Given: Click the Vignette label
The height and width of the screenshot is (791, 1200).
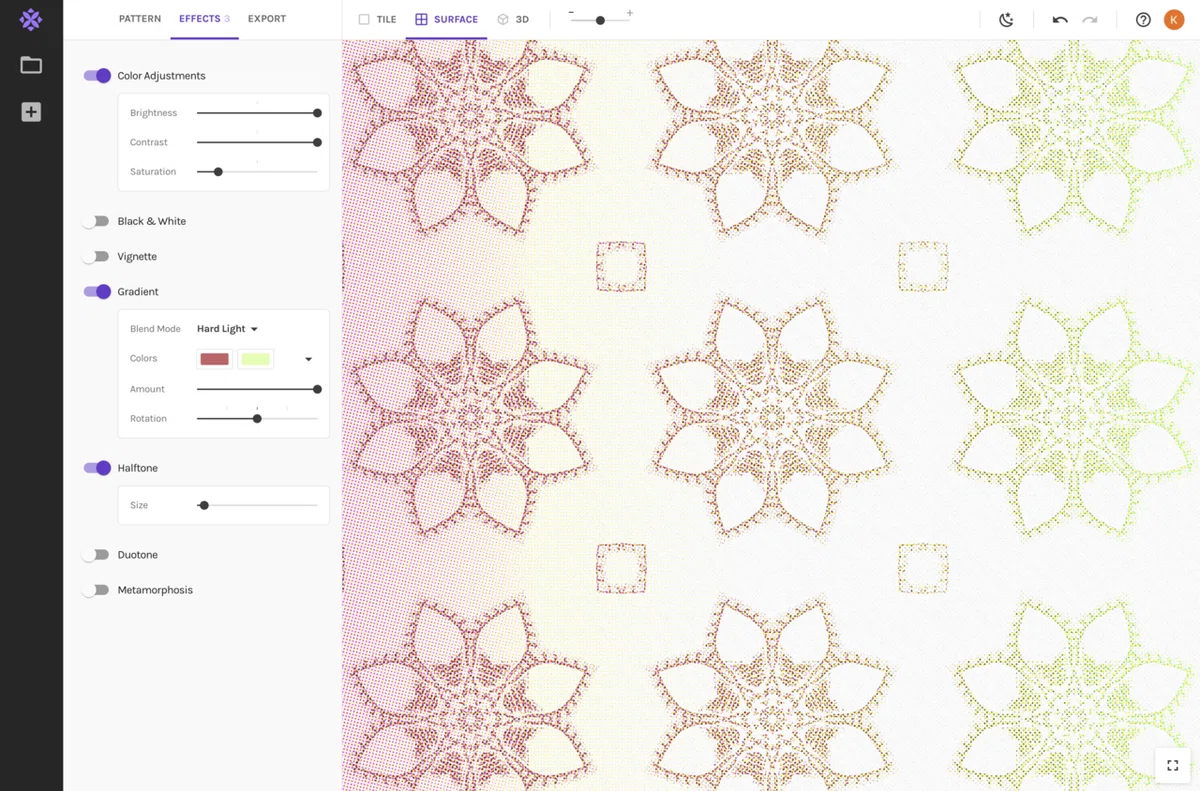Looking at the screenshot, I should pos(137,257).
